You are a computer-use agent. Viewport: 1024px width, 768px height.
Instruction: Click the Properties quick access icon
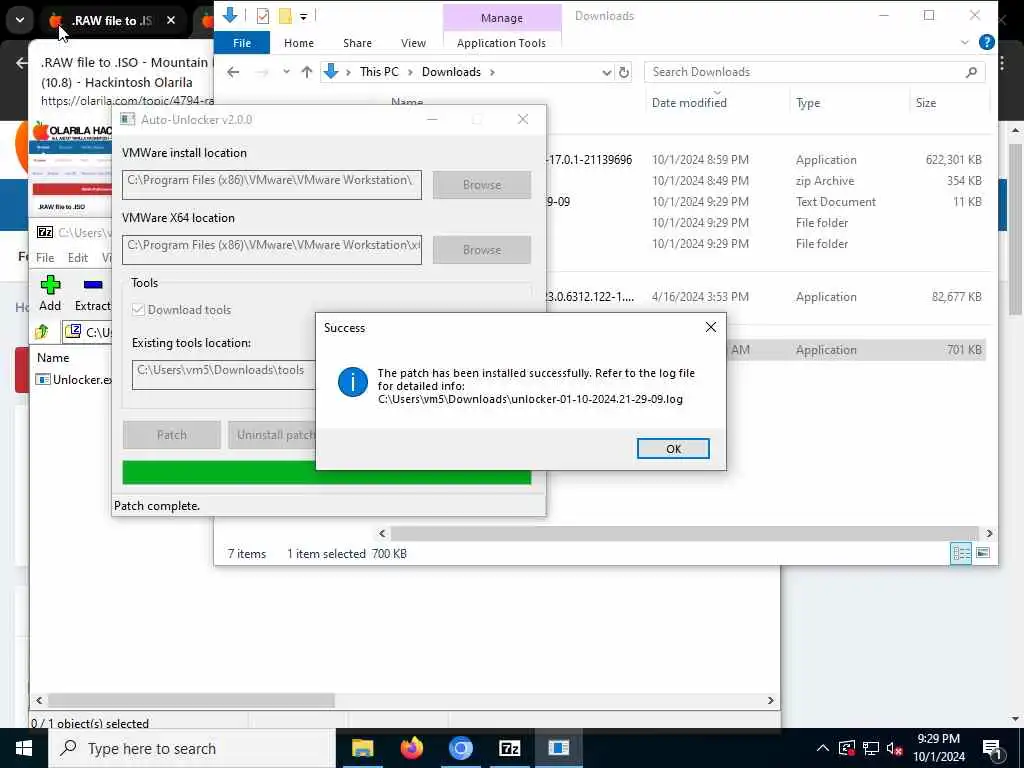click(x=263, y=15)
